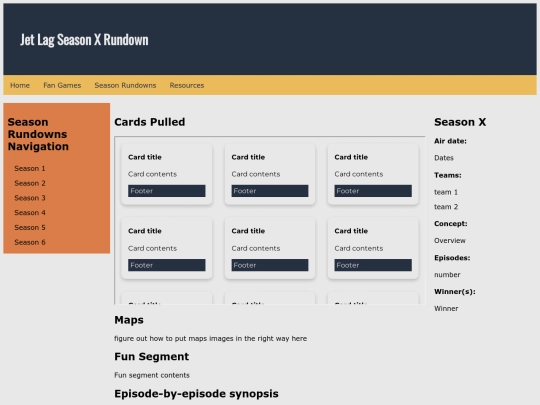540x405 pixels.
Task: Click the Cards Pulled heading
Action: point(149,122)
